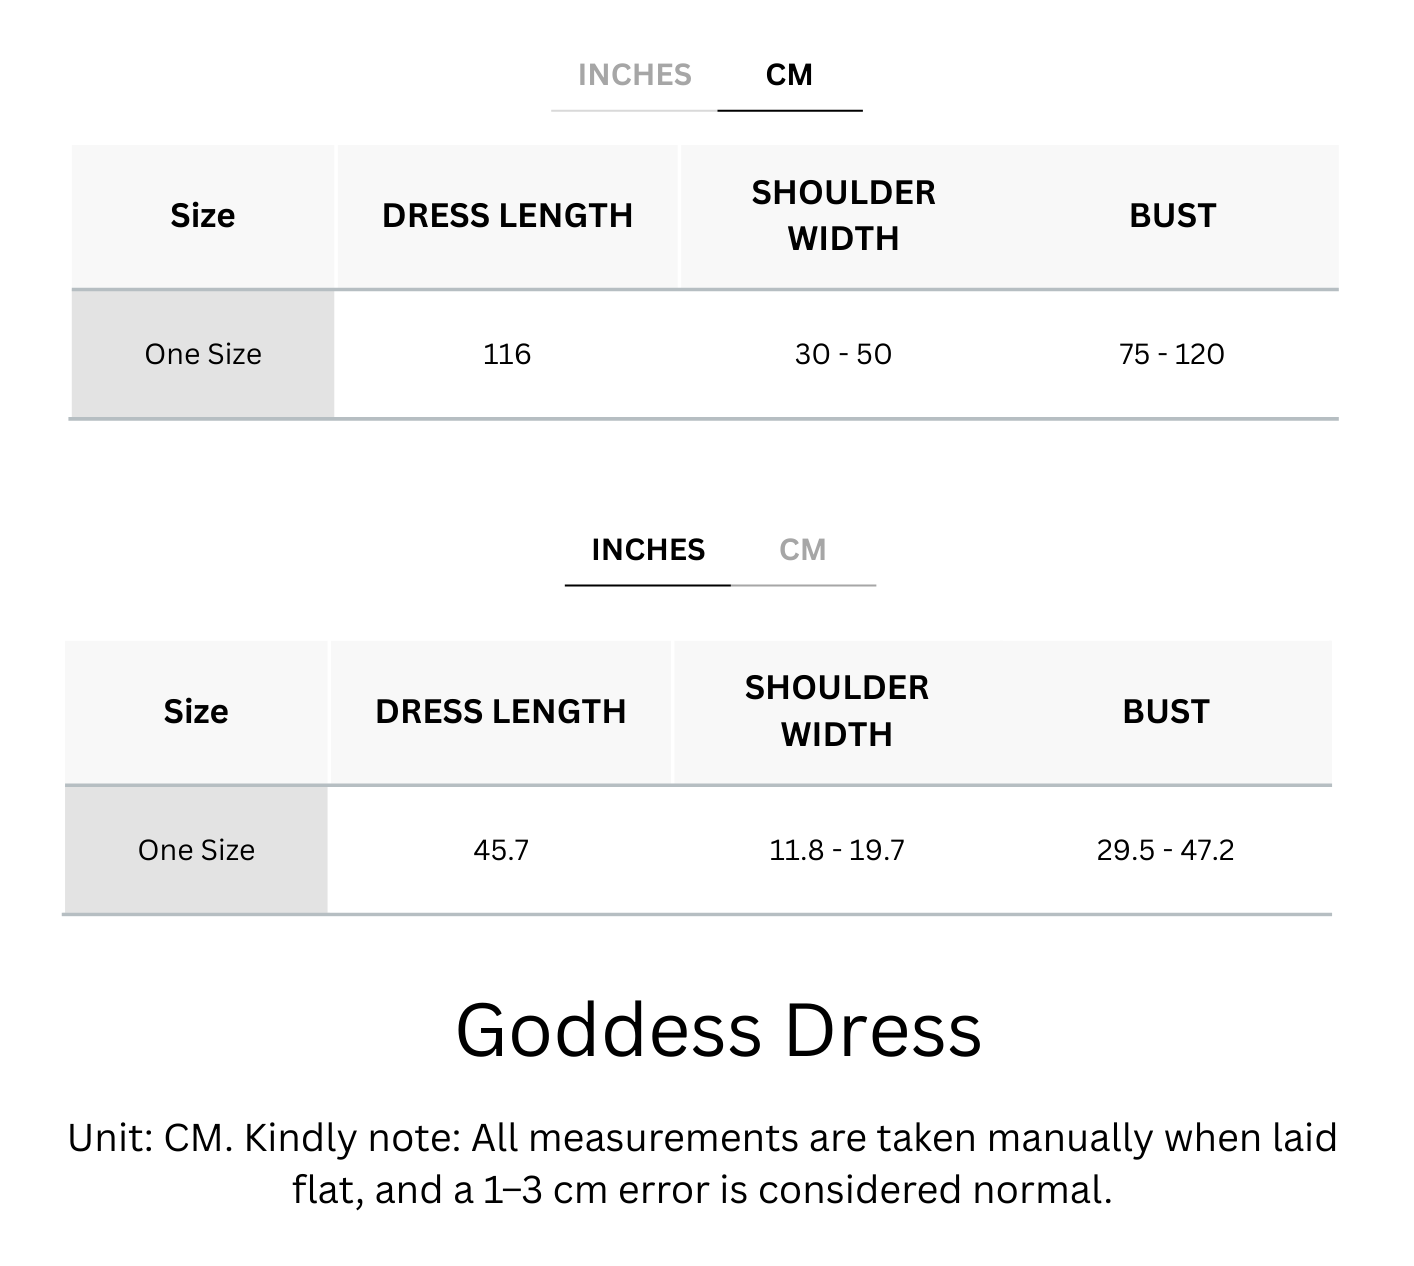This screenshot has height=1266, width=1414.
Task: Click the 75 - 120 bust measurement
Action: [1171, 354]
